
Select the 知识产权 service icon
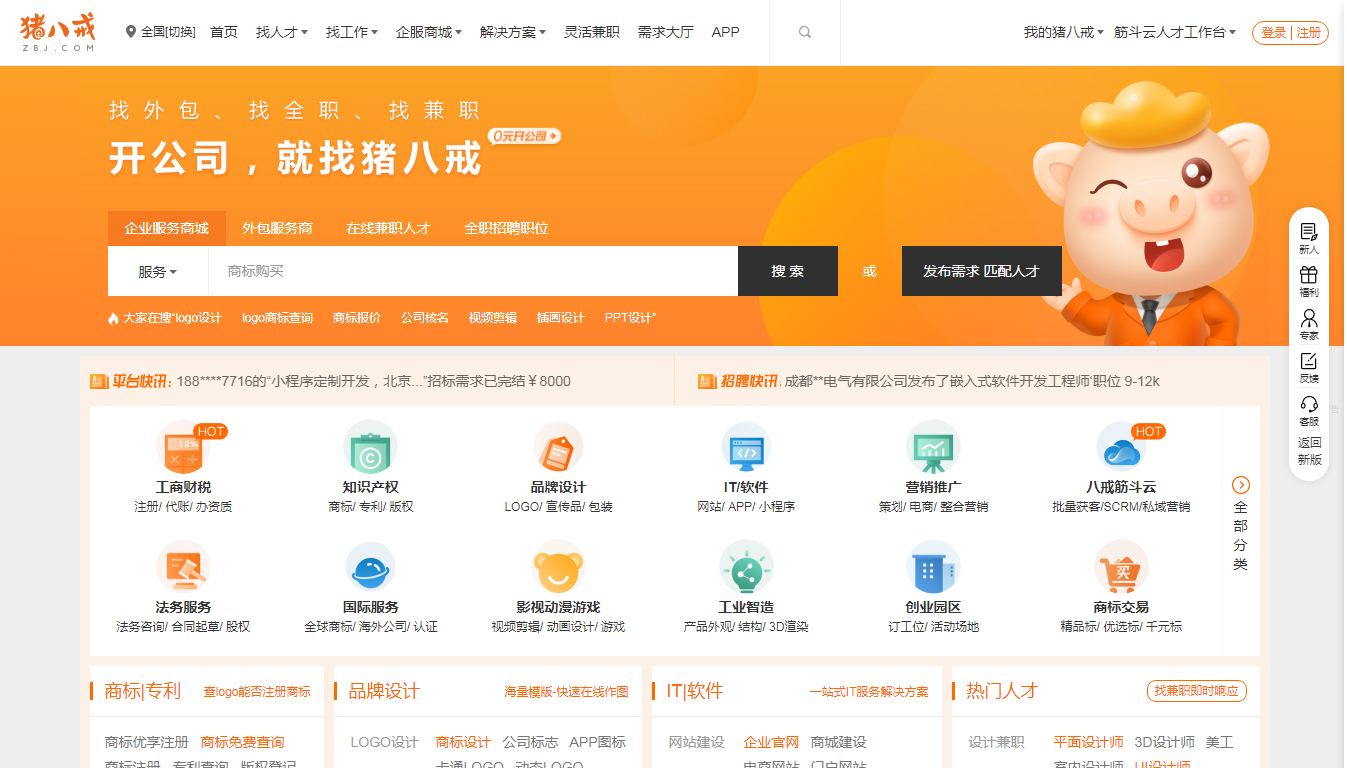click(x=370, y=449)
